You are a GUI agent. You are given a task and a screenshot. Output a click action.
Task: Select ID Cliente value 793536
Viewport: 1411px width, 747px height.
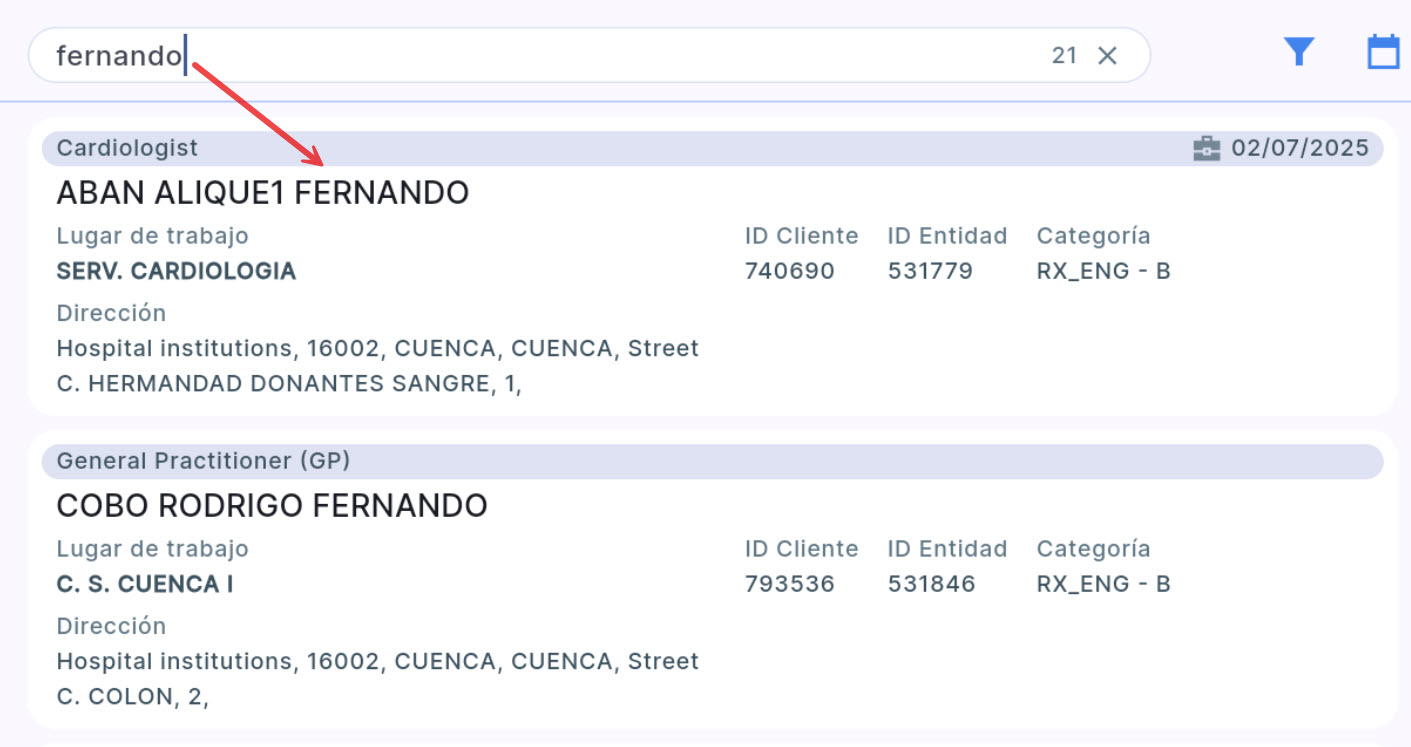[x=789, y=584]
